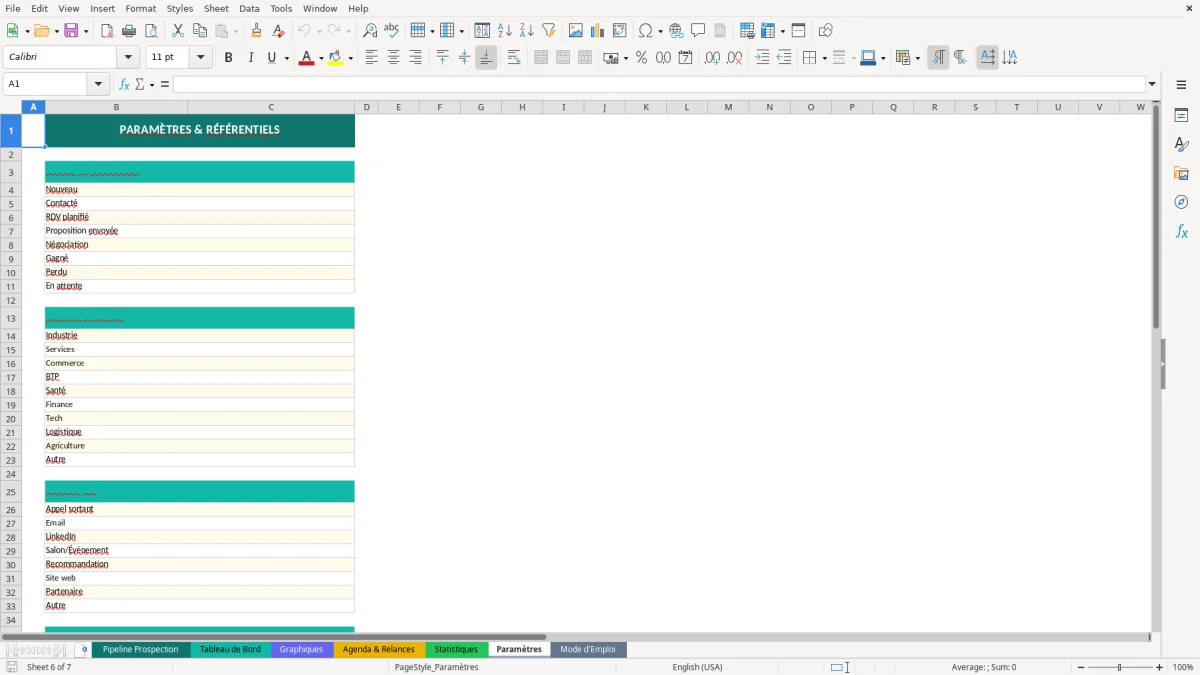Select column header C
This screenshot has height=675, width=1200.
click(271, 107)
